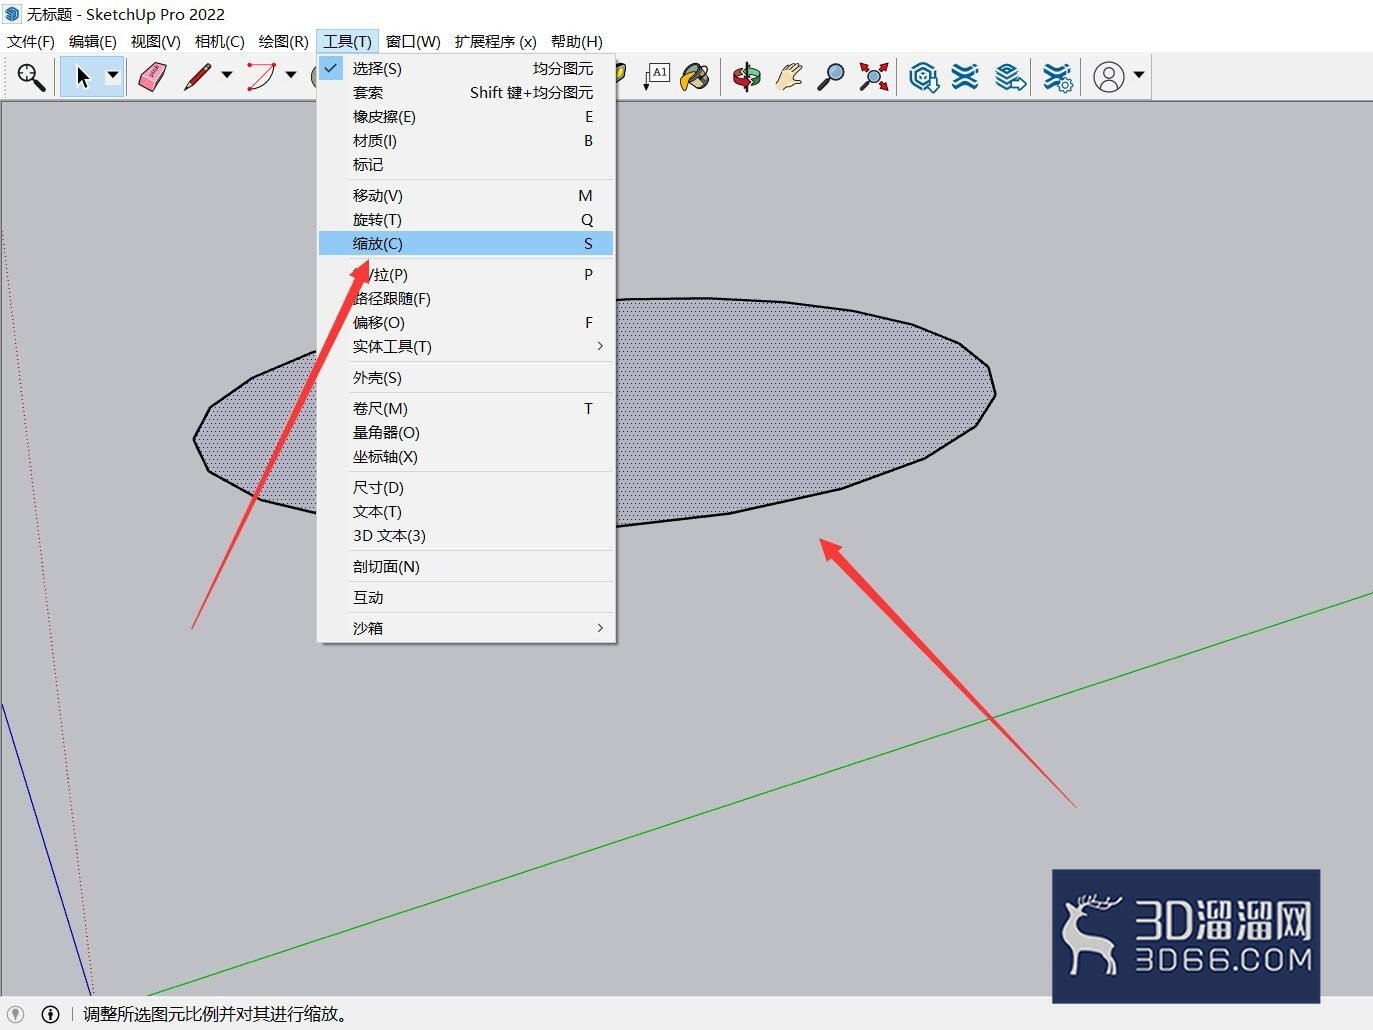Image resolution: width=1373 pixels, height=1030 pixels.
Task: Choose 路径跟随(F) from Tools menu
Action: [x=466, y=298]
